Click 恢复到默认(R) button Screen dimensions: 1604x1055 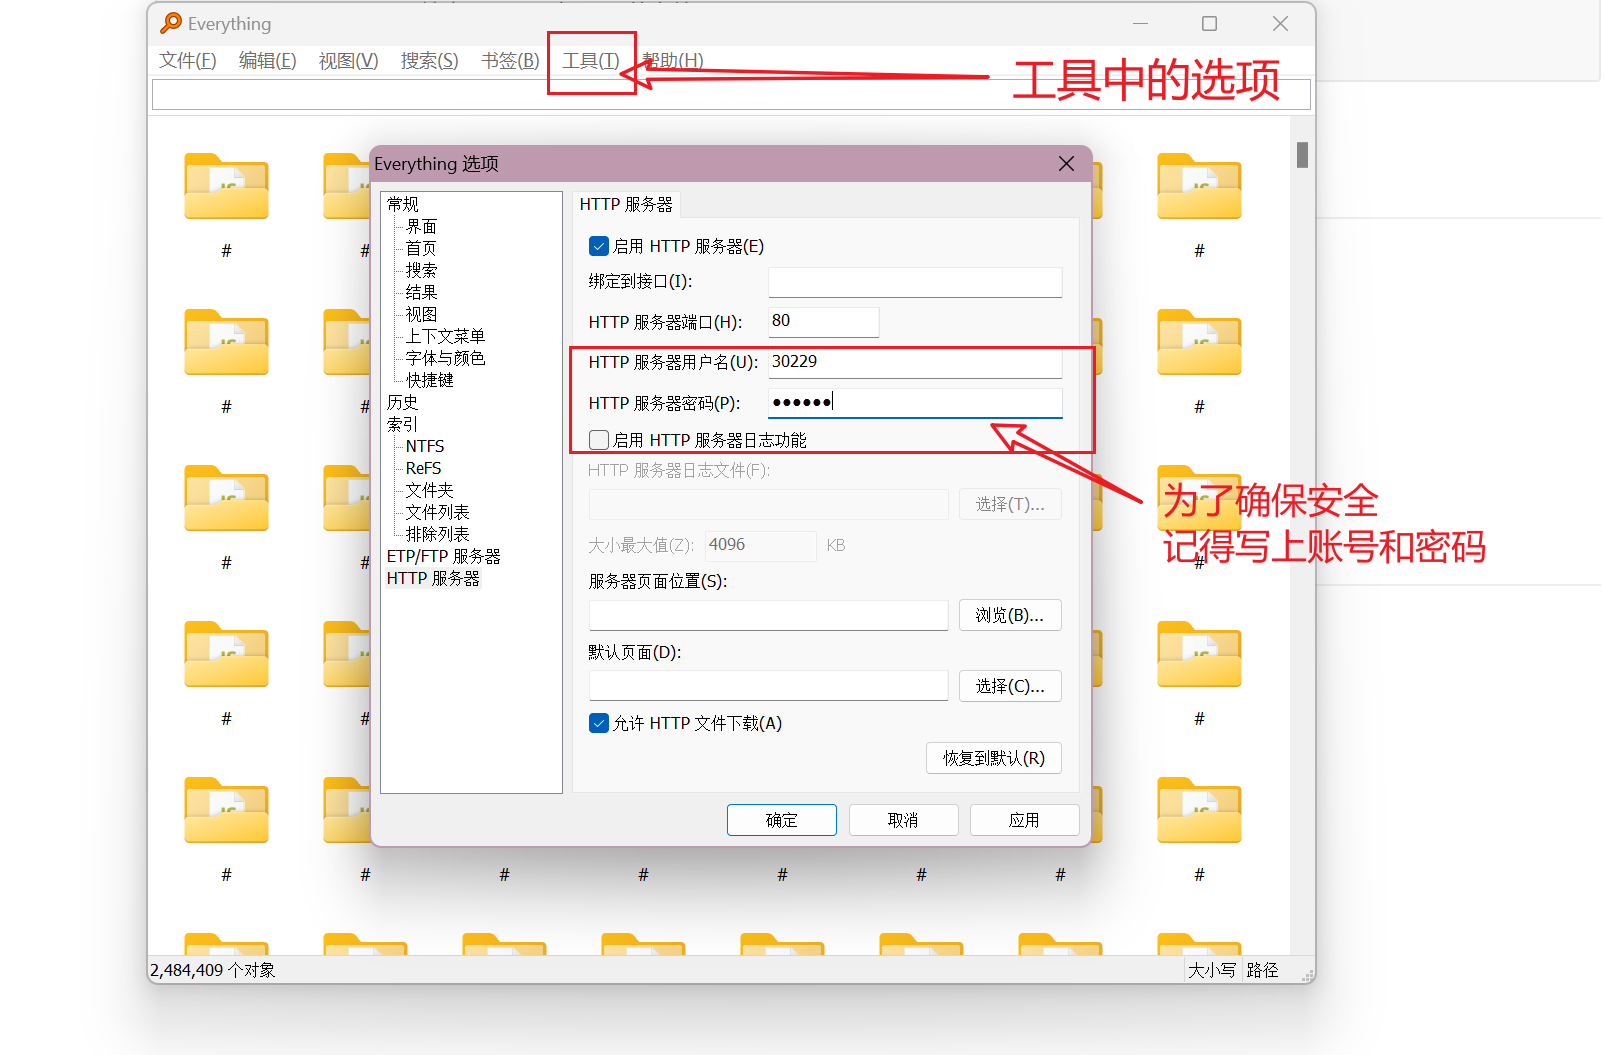[994, 758]
